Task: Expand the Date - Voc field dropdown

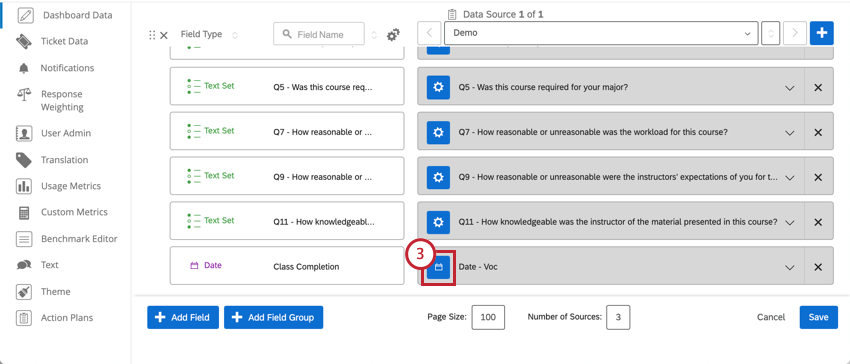Action: point(790,267)
